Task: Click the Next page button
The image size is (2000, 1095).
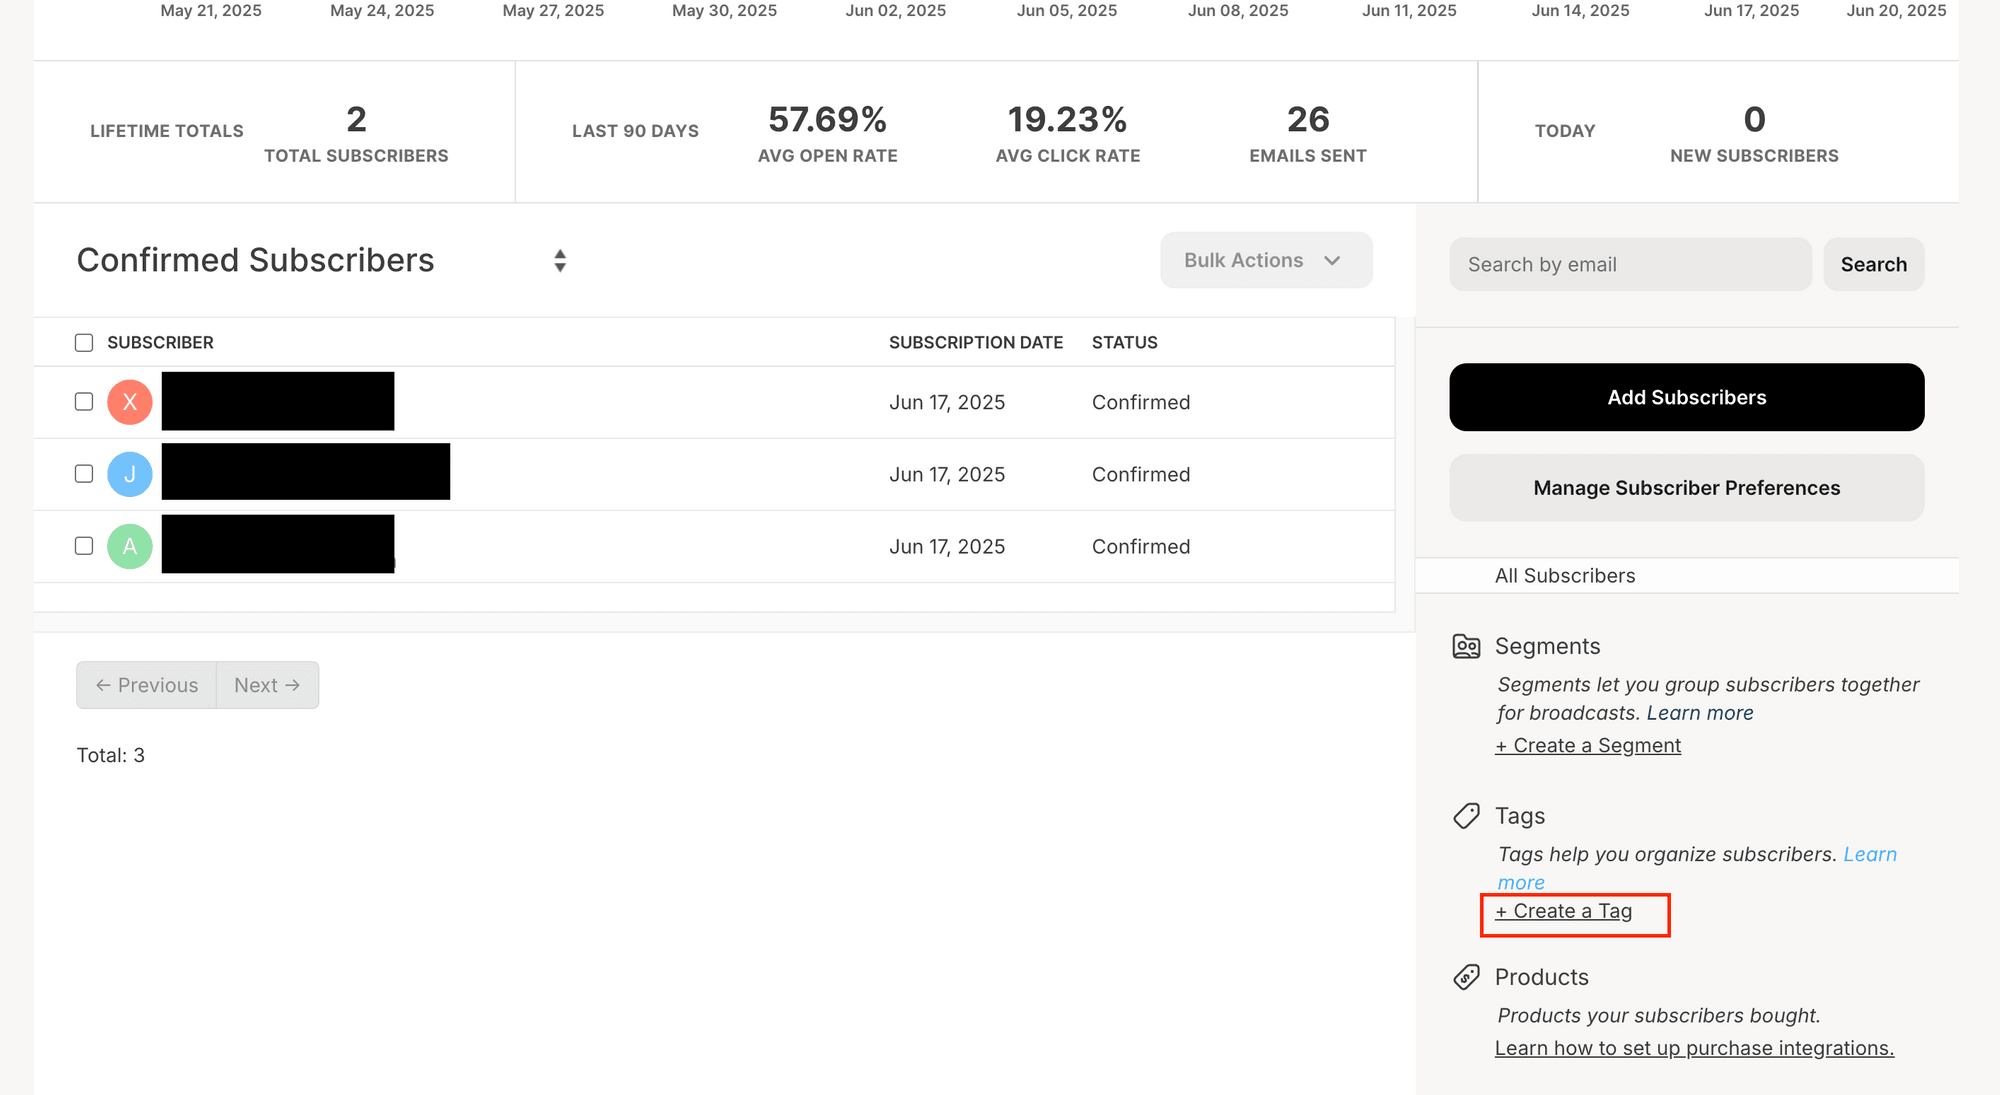Action: 267,685
